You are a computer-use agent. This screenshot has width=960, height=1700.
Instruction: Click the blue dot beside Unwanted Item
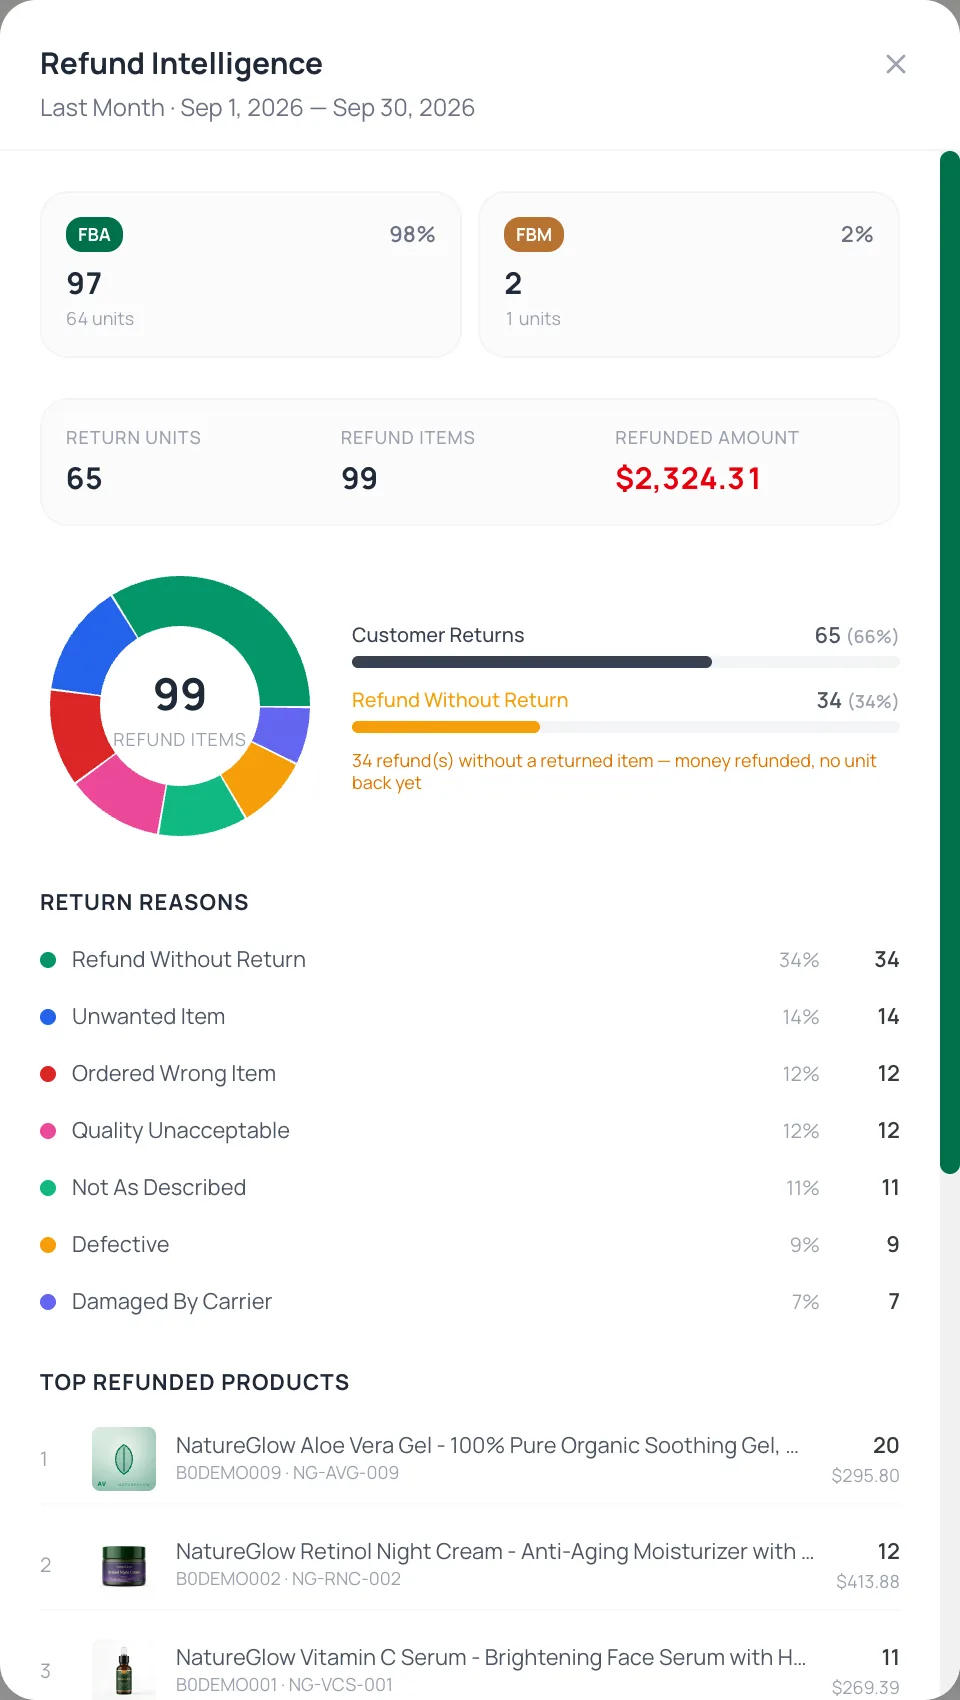[x=48, y=1017]
